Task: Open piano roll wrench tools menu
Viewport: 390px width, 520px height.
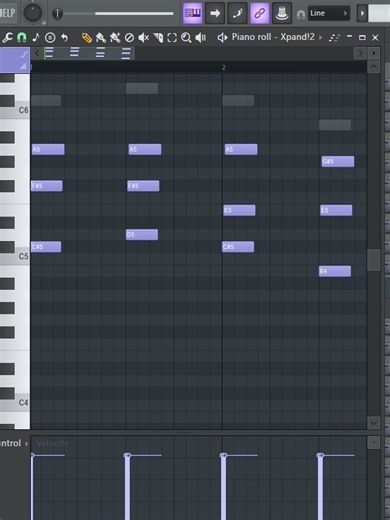Action: point(7,37)
